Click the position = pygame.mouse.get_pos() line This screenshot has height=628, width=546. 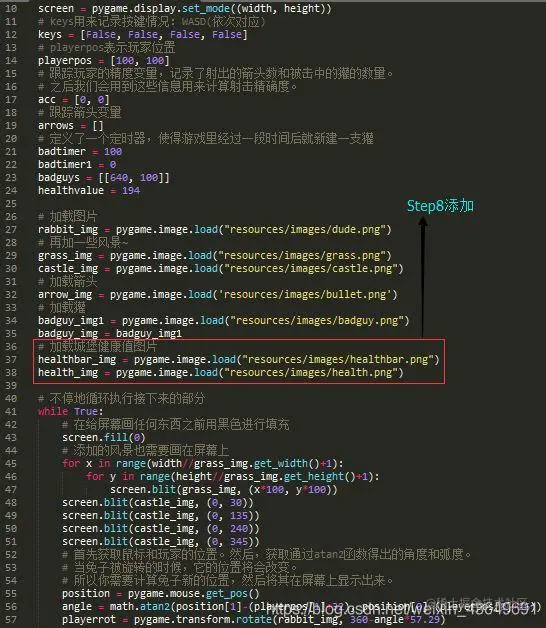coord(161,593)
